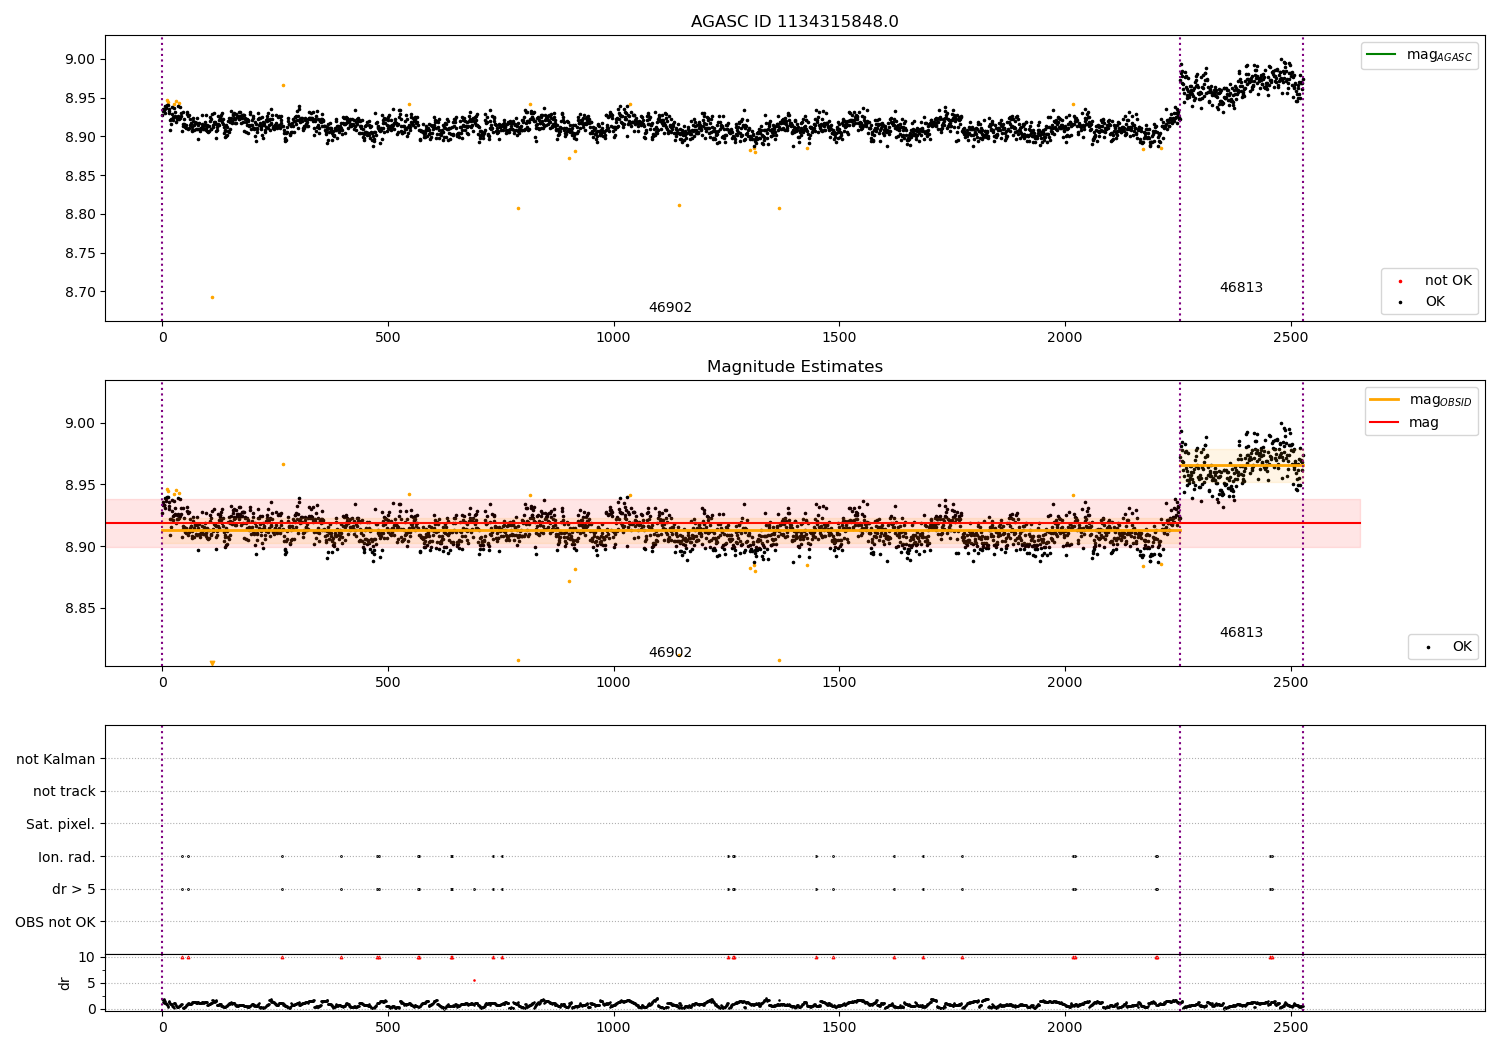Screen dimensions: 1500x1050
Task: Click x-tick 1500 on top plot
Action: (839, 337)
